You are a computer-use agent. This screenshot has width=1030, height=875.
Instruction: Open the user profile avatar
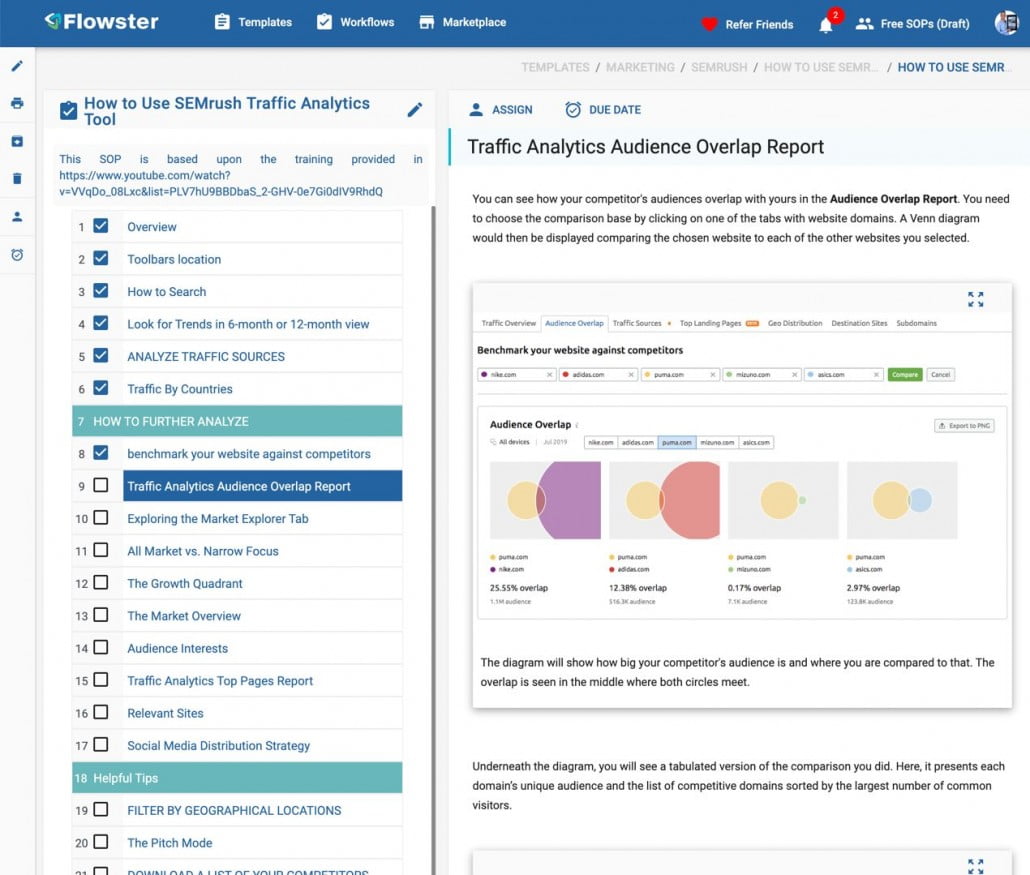click(x=1006, y=23)
